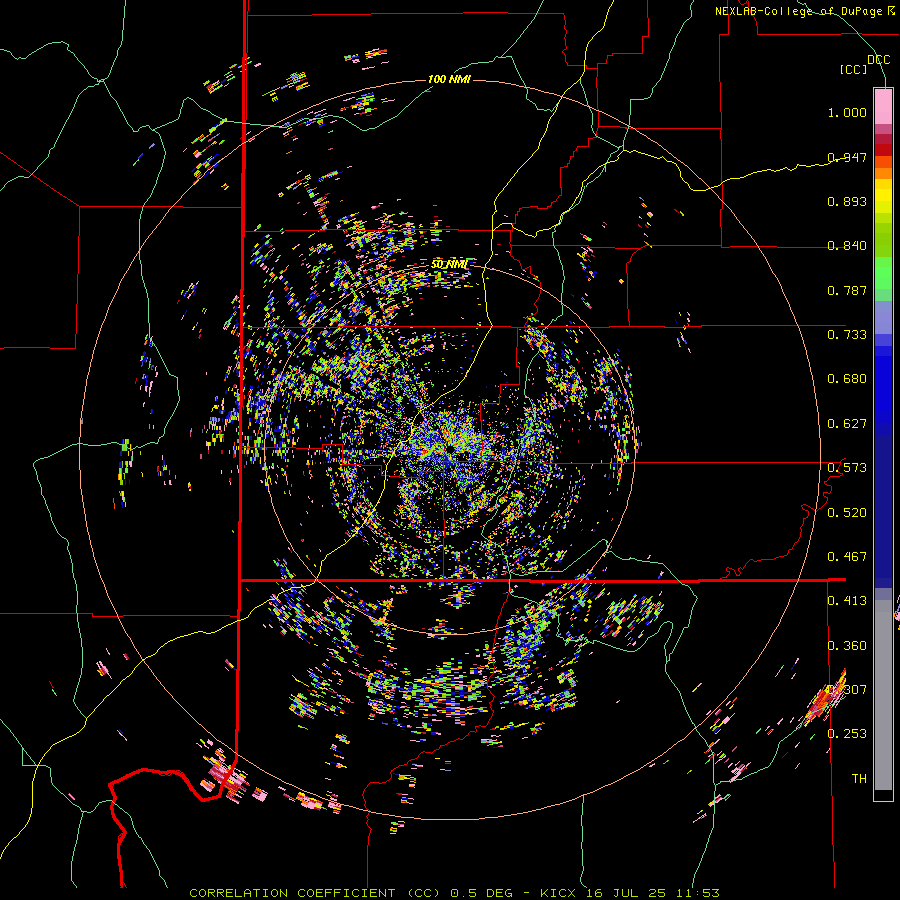Click the 0.467 scale value
The width and height of the screenshot is (900, 900).
pyautogui.click(x=847, y=557)
